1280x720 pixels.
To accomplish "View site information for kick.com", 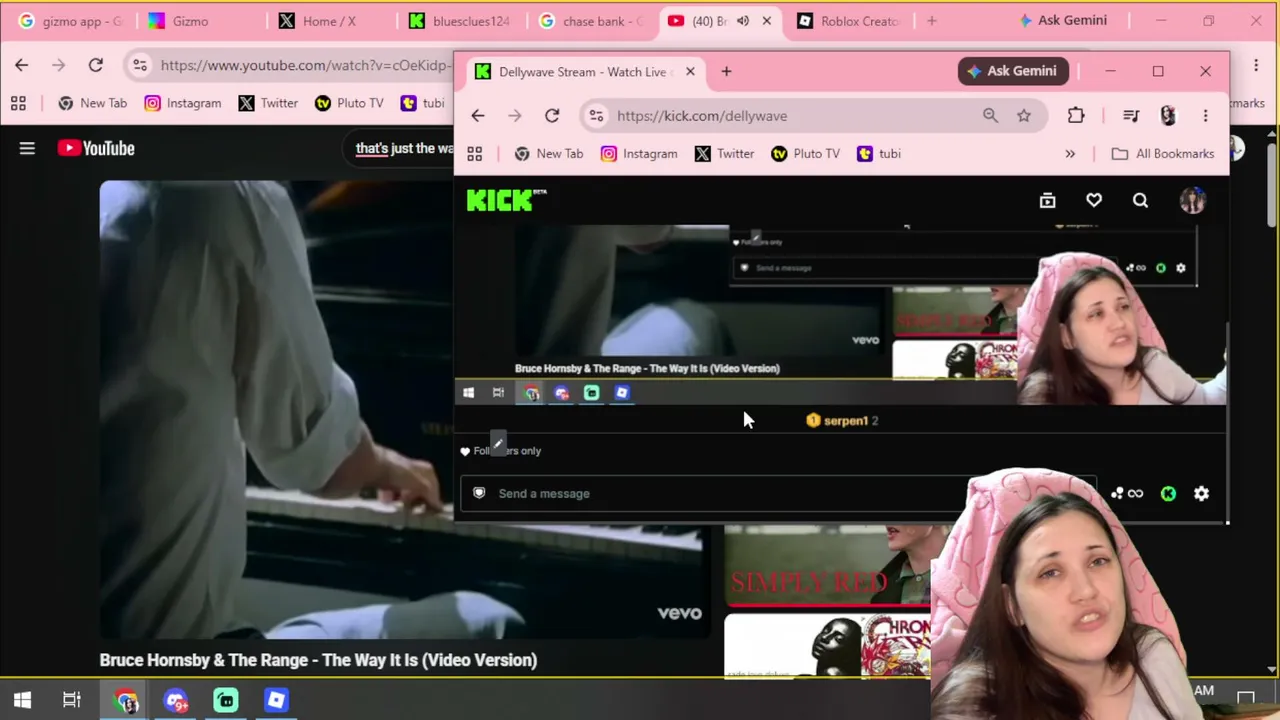I will click(596, 116).
